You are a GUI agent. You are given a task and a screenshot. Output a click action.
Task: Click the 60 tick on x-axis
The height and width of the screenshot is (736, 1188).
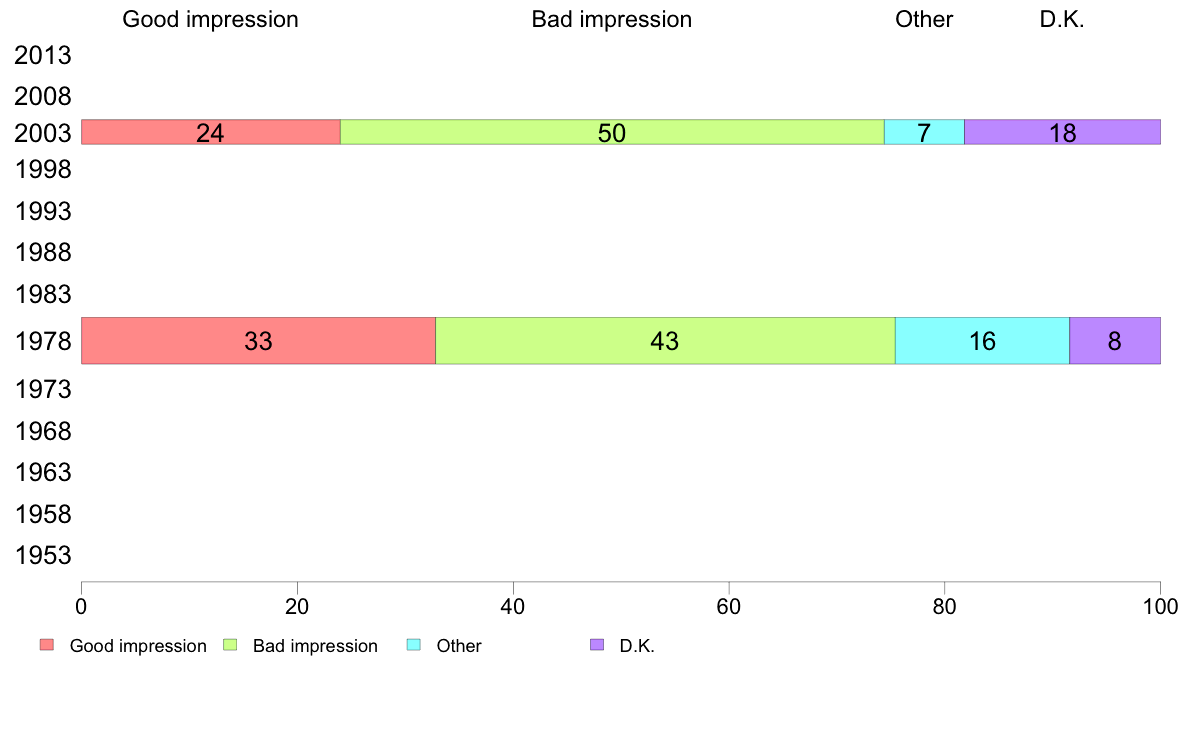729,606
